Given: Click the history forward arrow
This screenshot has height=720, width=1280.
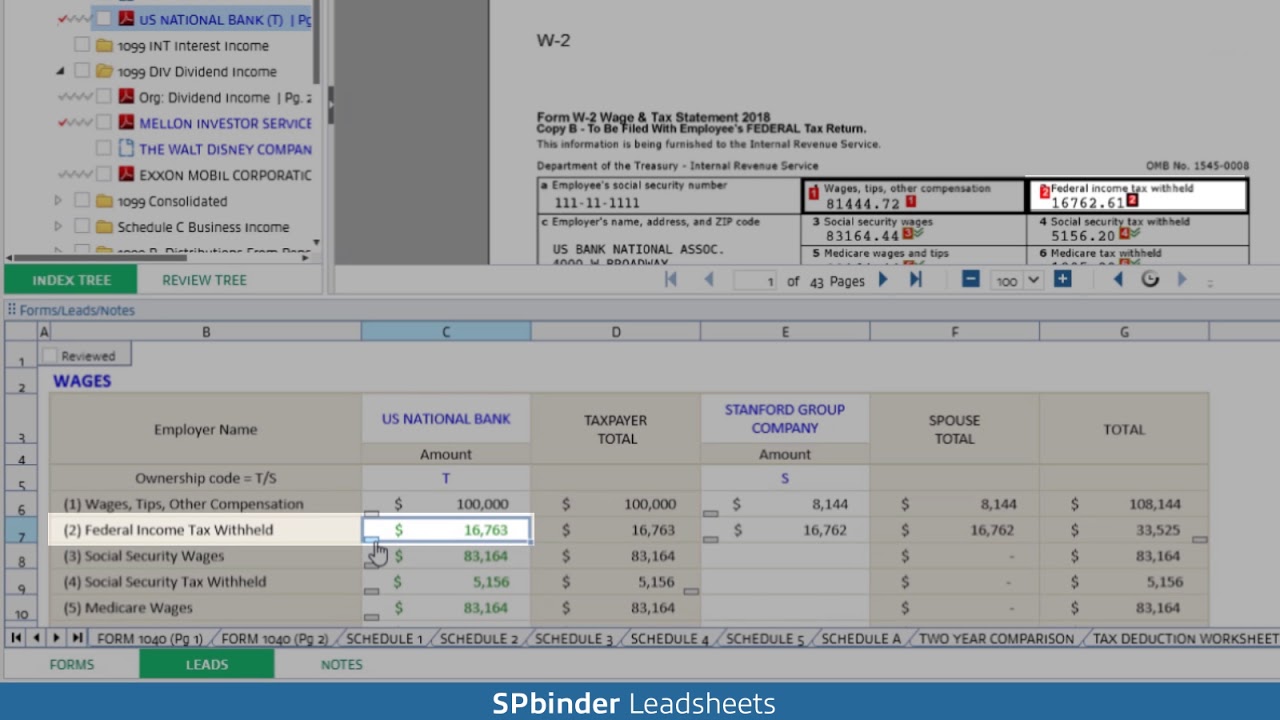Looking at the screenshot, I should [1182, 280].
